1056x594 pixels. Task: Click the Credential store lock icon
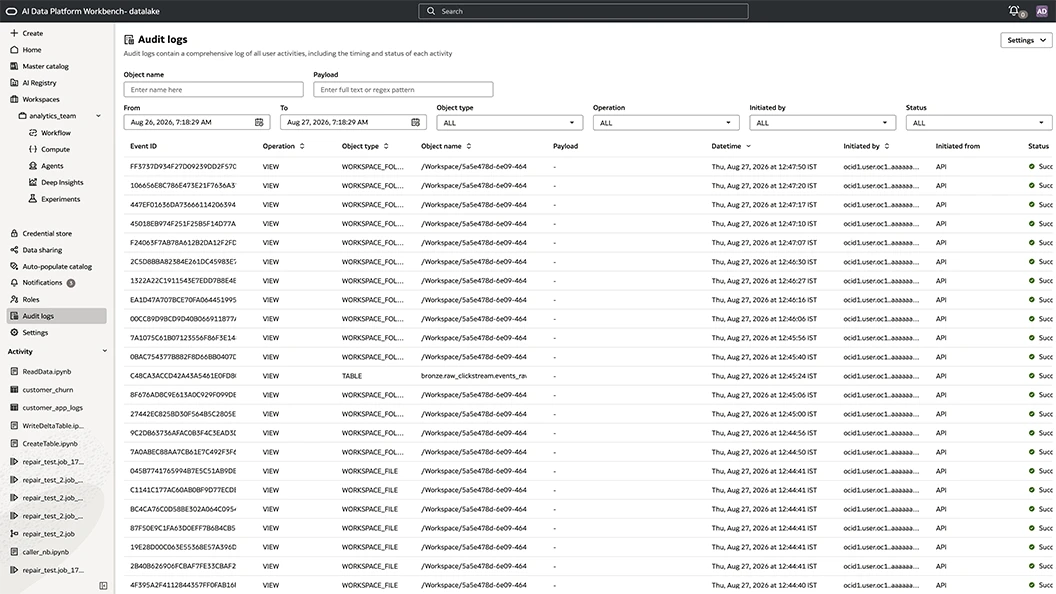14,233
